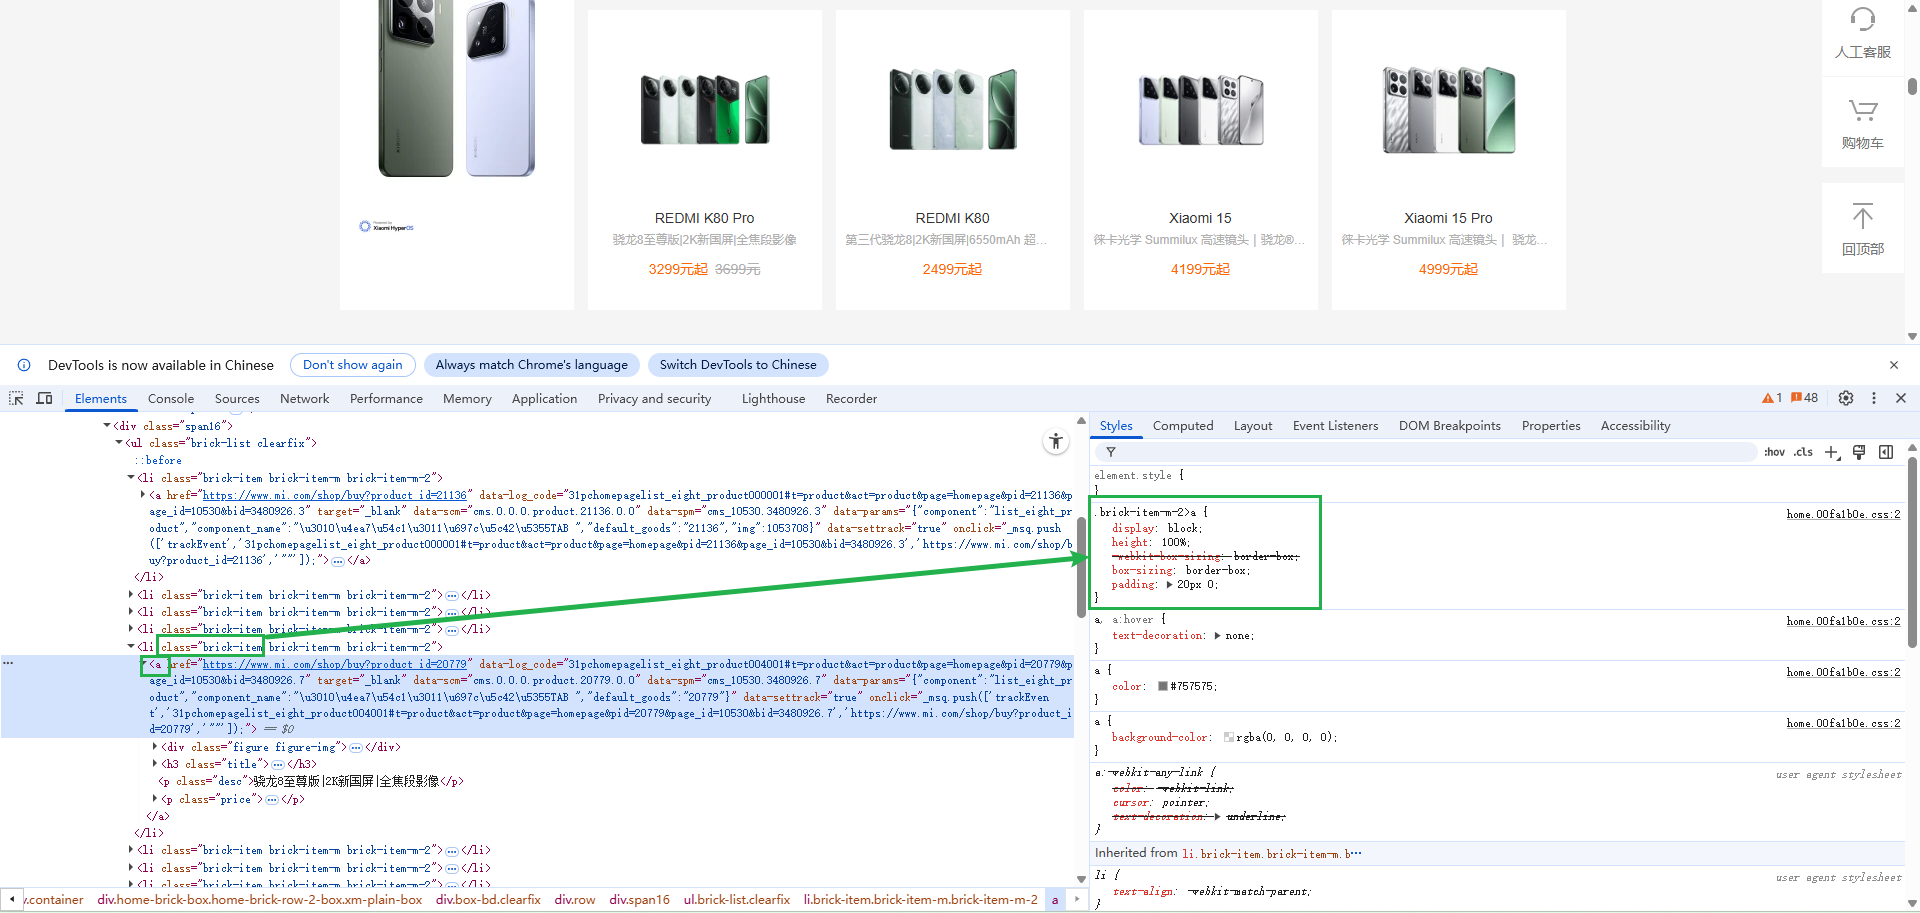Click the accessibility tree toggle button
The image size is (1920, 913).
pyautogui.click(x=1056, y=441)
